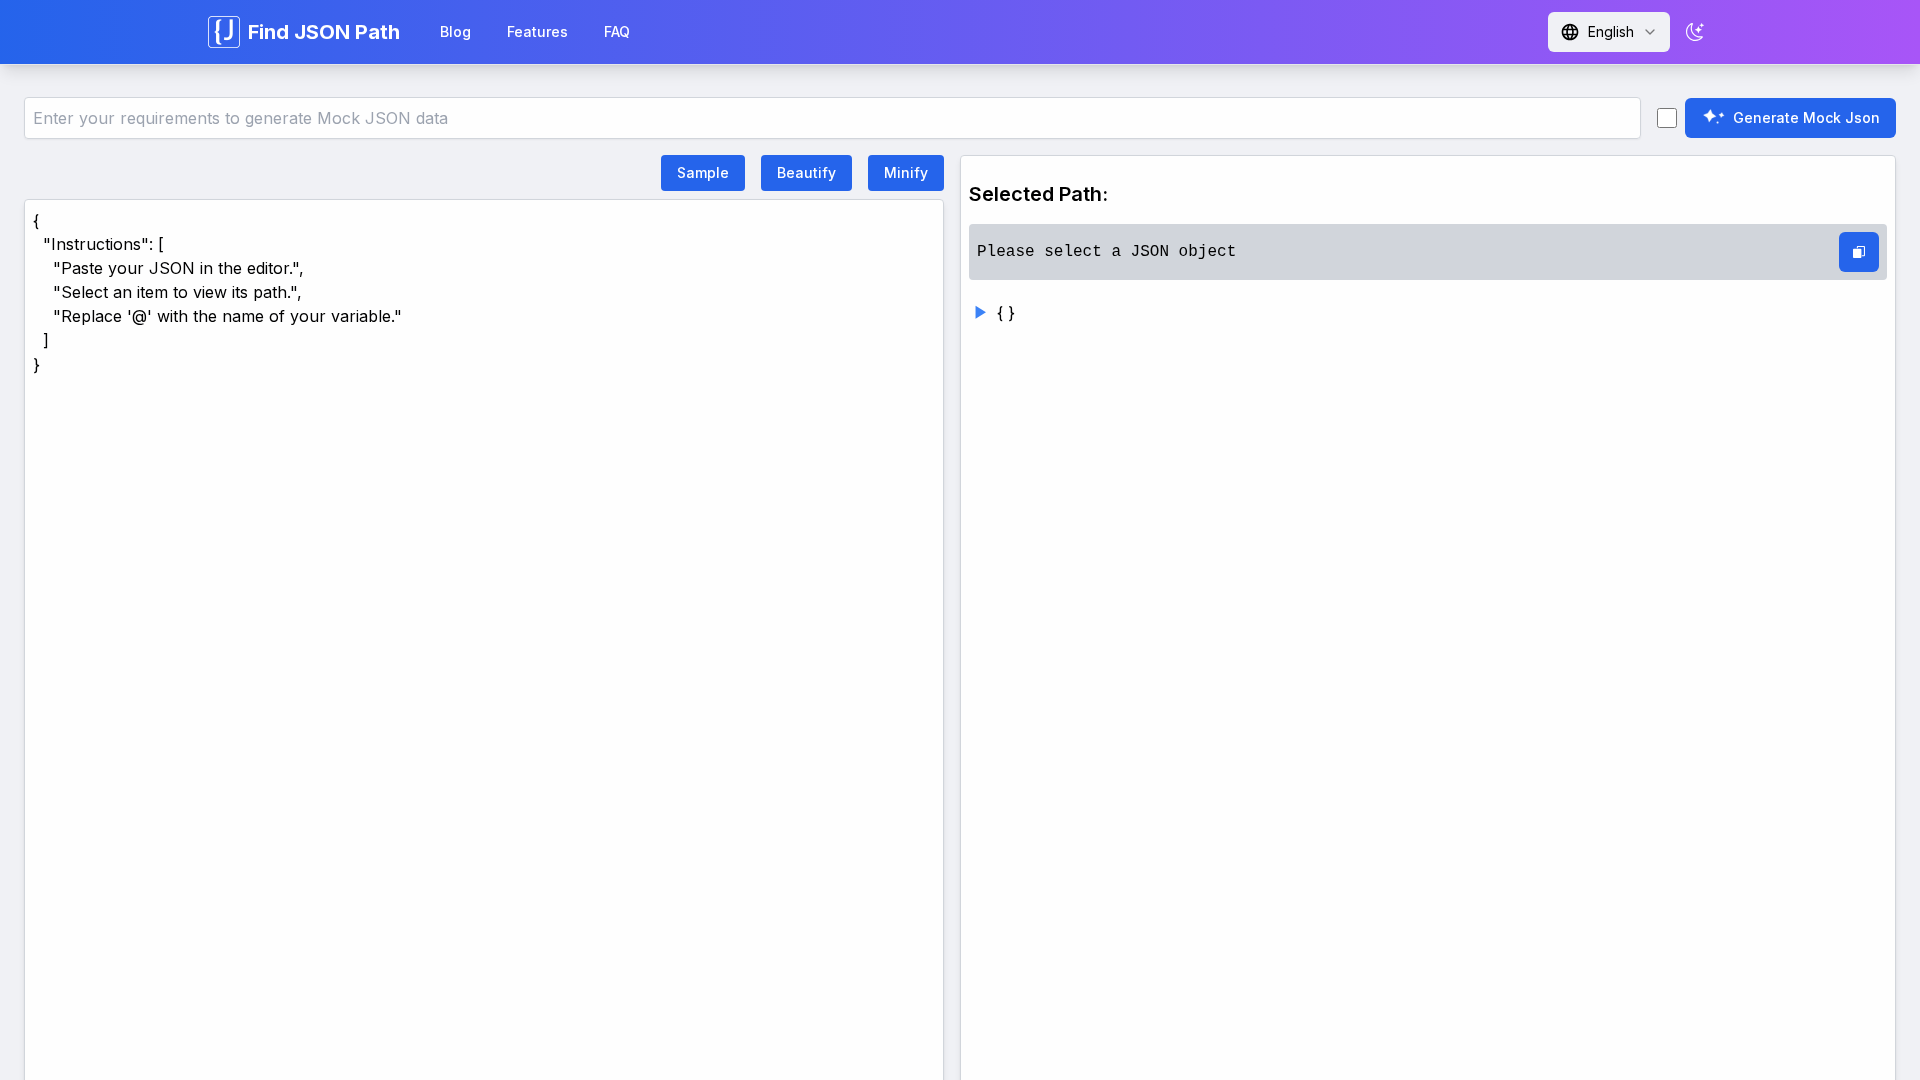Compress the JSON using the Minify button
This screenshot has height=1080, width=1920.
tap(905, 173)
